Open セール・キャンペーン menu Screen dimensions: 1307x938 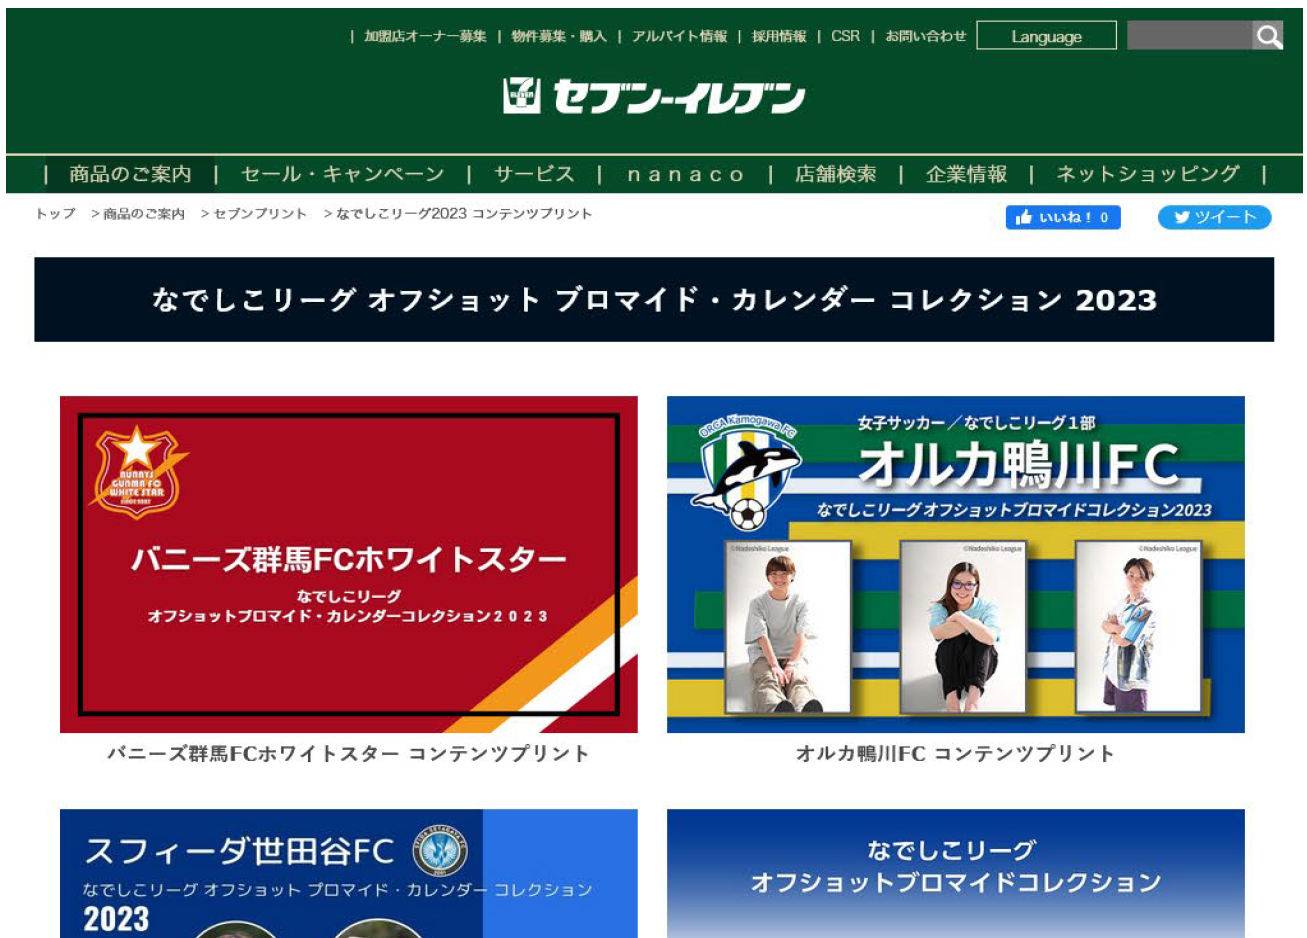(342, 174)
